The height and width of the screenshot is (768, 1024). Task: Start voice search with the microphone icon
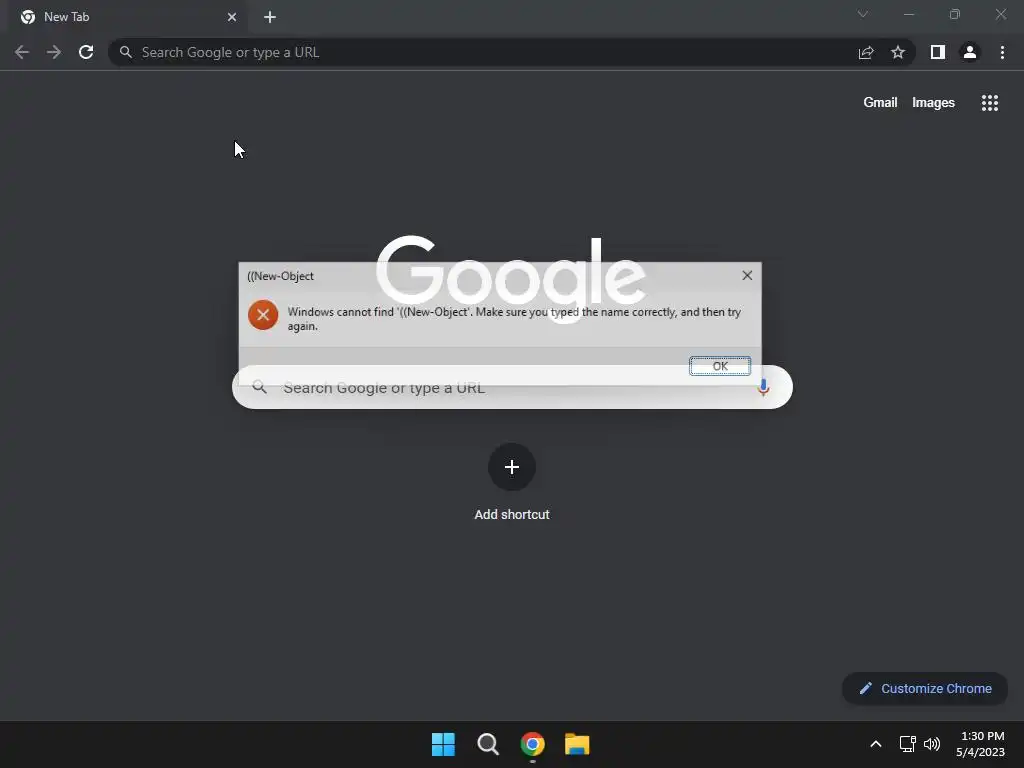[x=763, y=387]
